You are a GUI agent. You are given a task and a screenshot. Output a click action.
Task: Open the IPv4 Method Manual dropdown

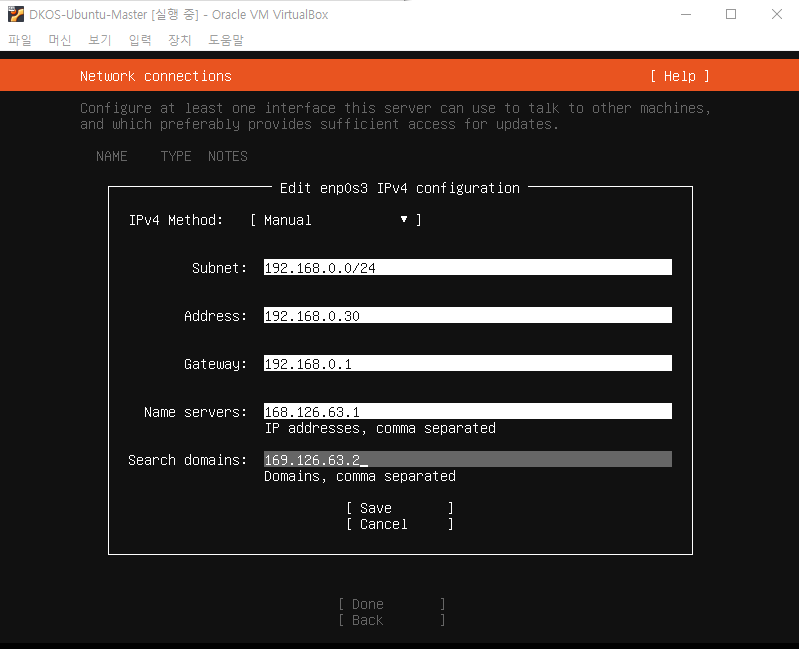click(335, 220)
